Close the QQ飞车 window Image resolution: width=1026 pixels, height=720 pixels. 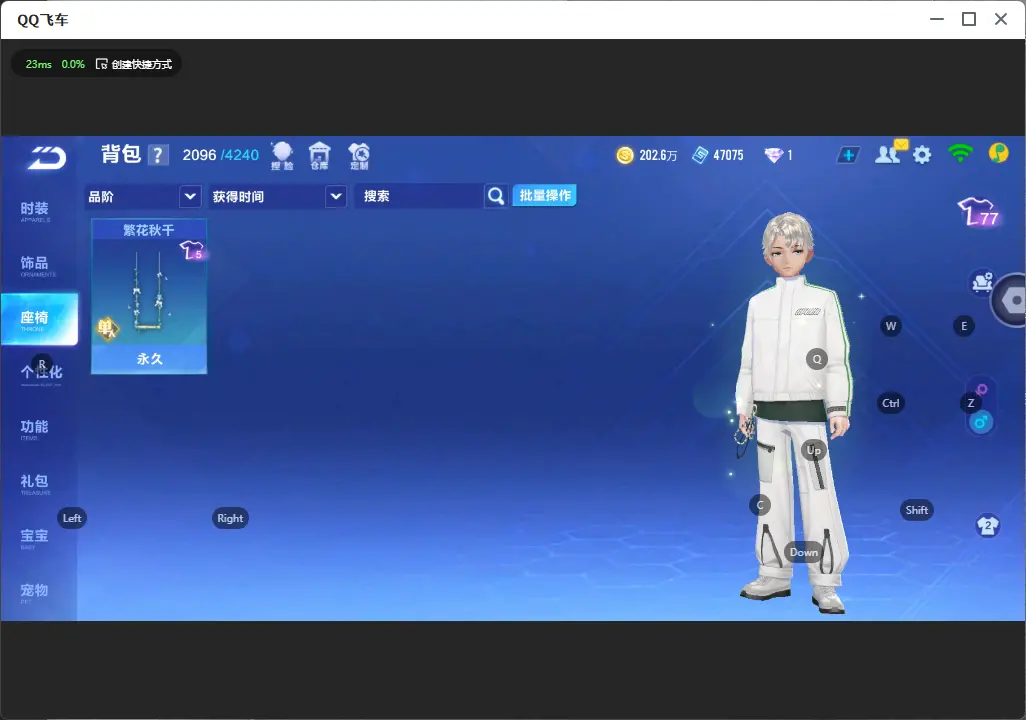tap(1001, 19)
